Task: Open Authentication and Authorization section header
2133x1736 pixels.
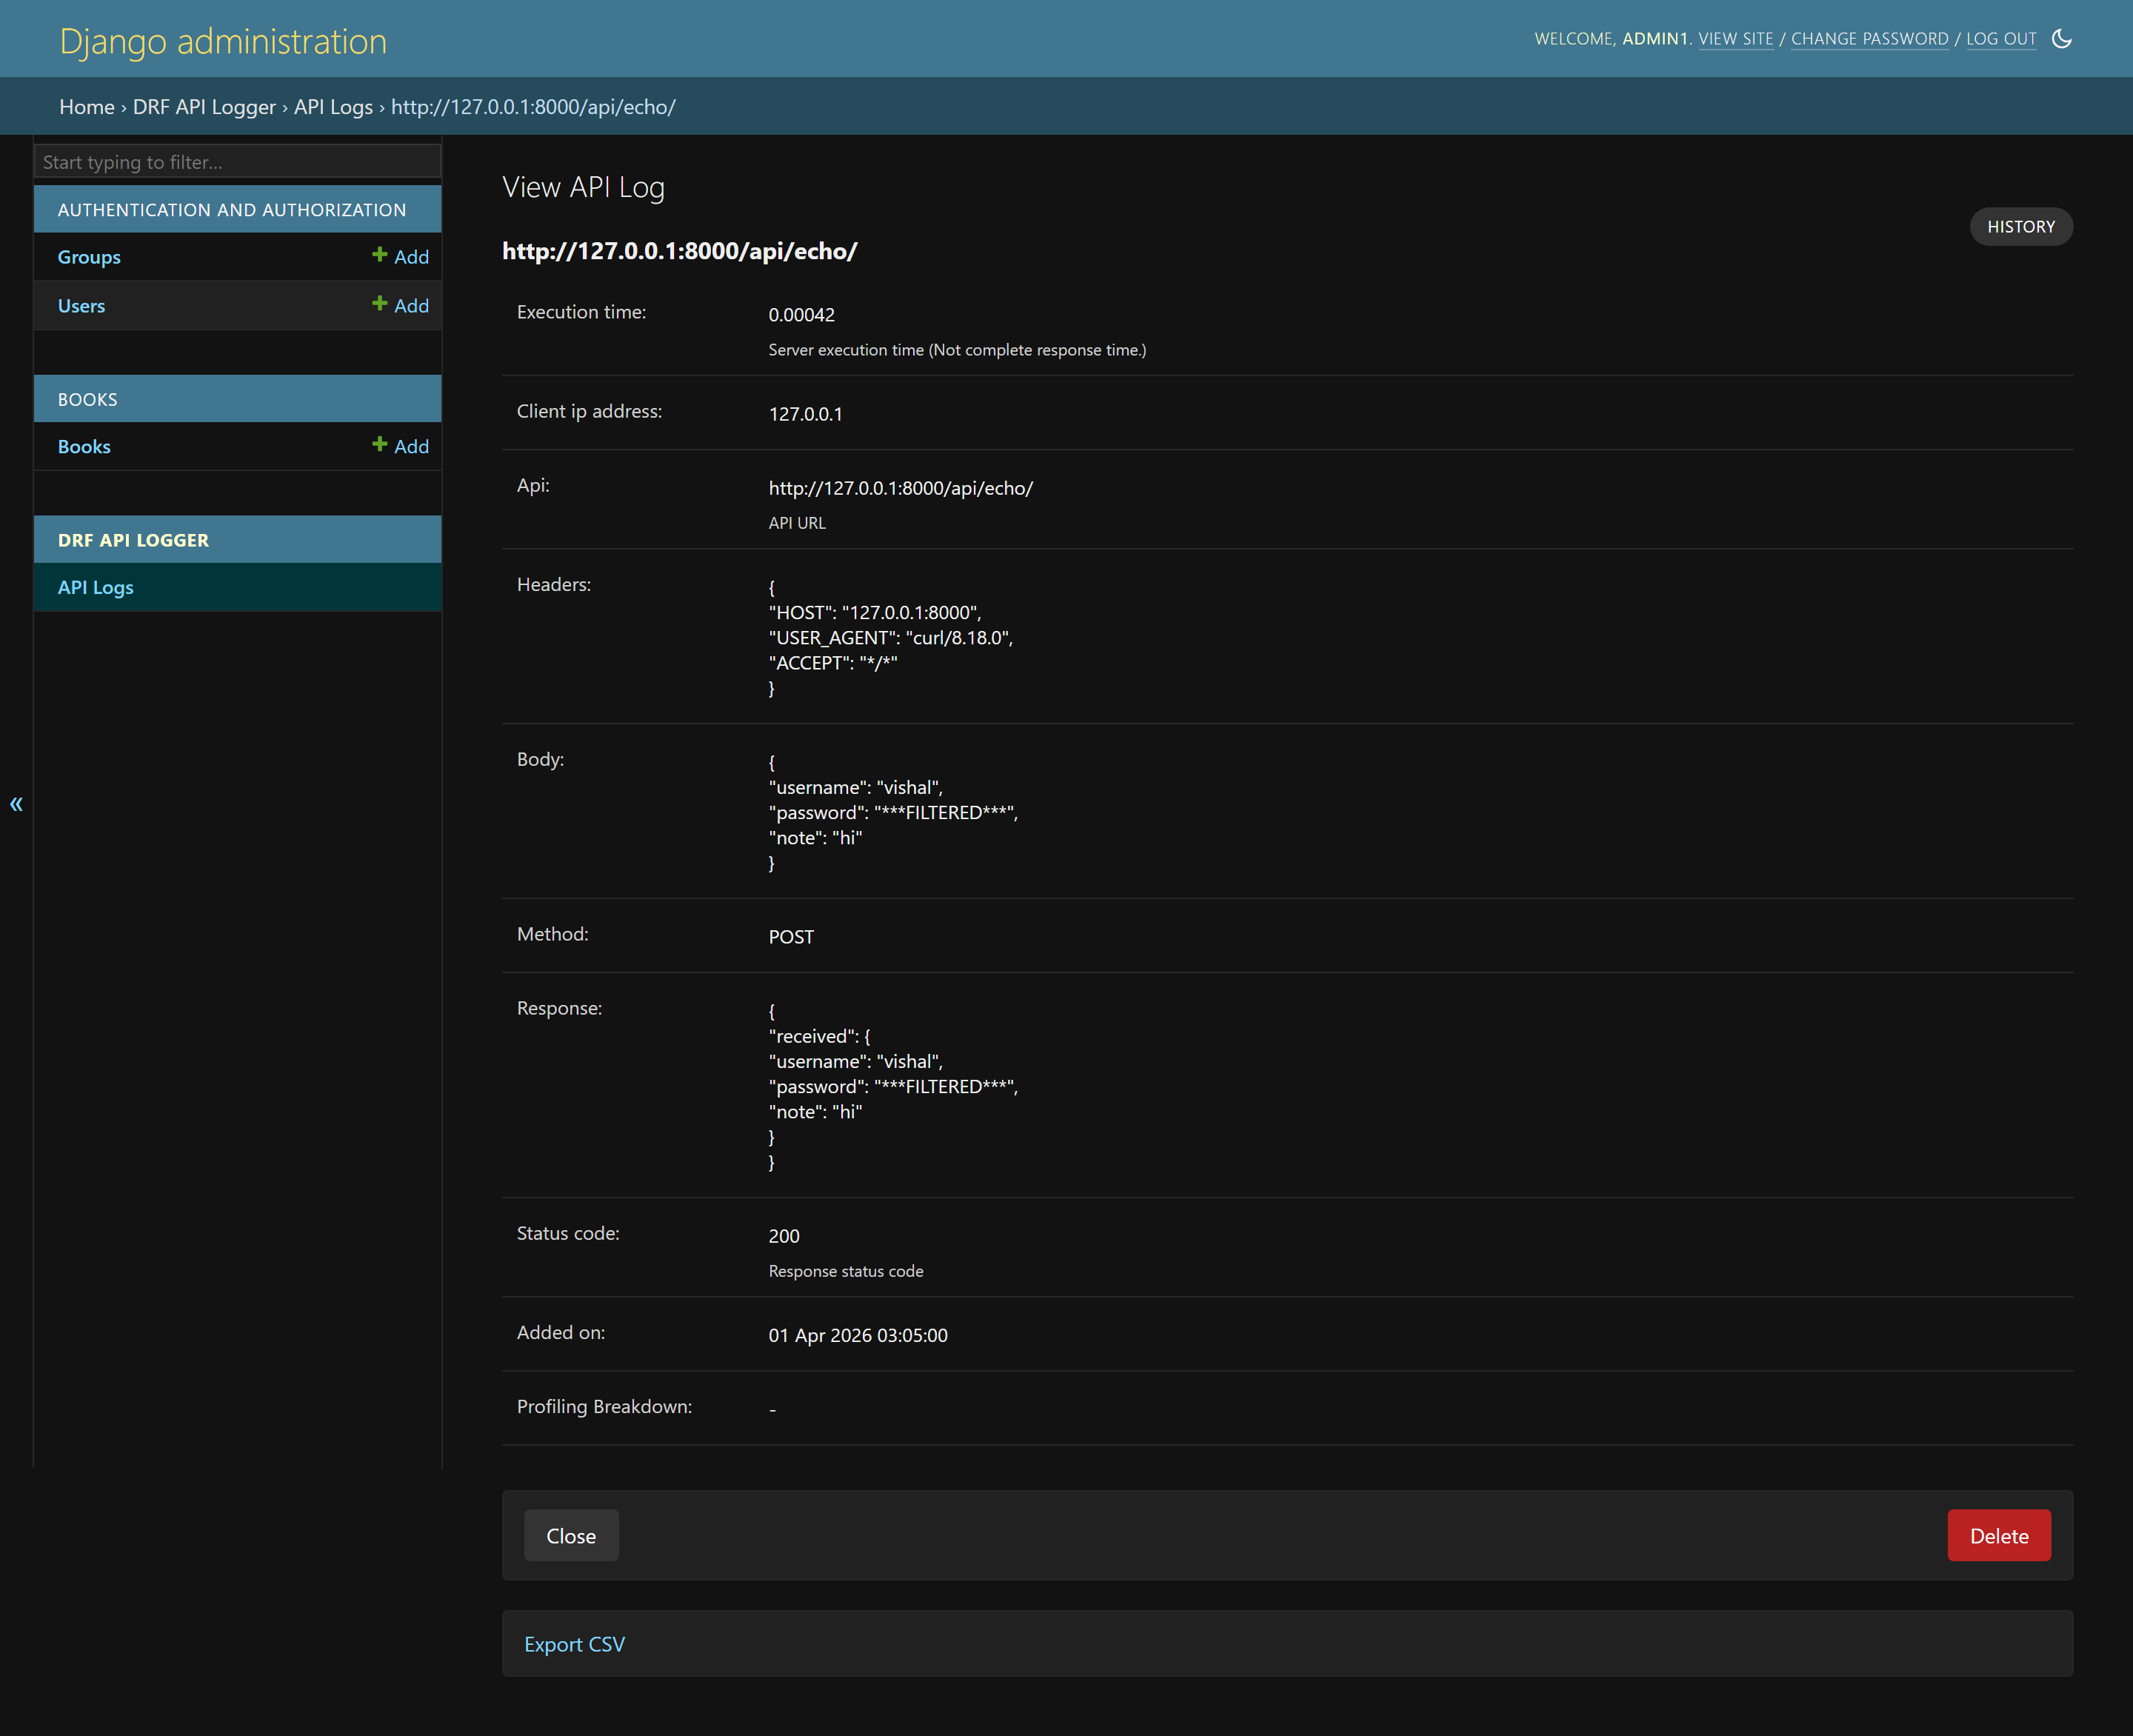Action: (232, 210)
